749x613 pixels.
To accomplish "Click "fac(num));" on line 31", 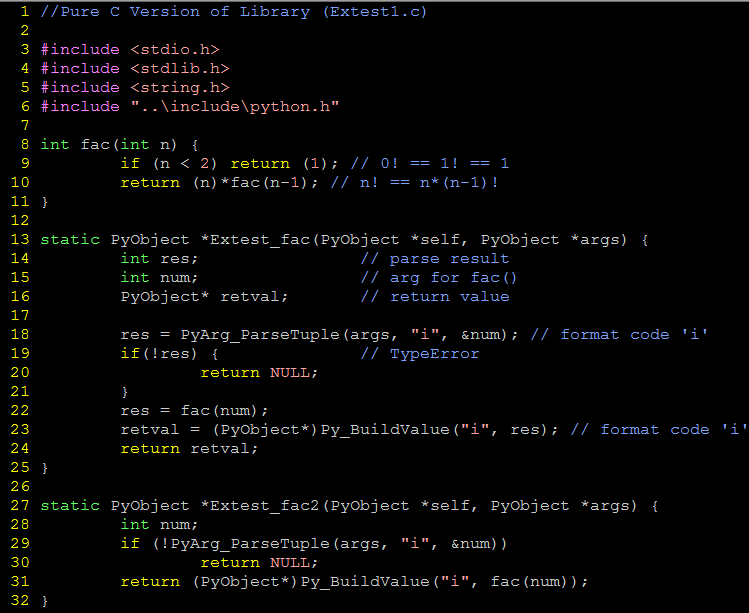I will [540, 581].
